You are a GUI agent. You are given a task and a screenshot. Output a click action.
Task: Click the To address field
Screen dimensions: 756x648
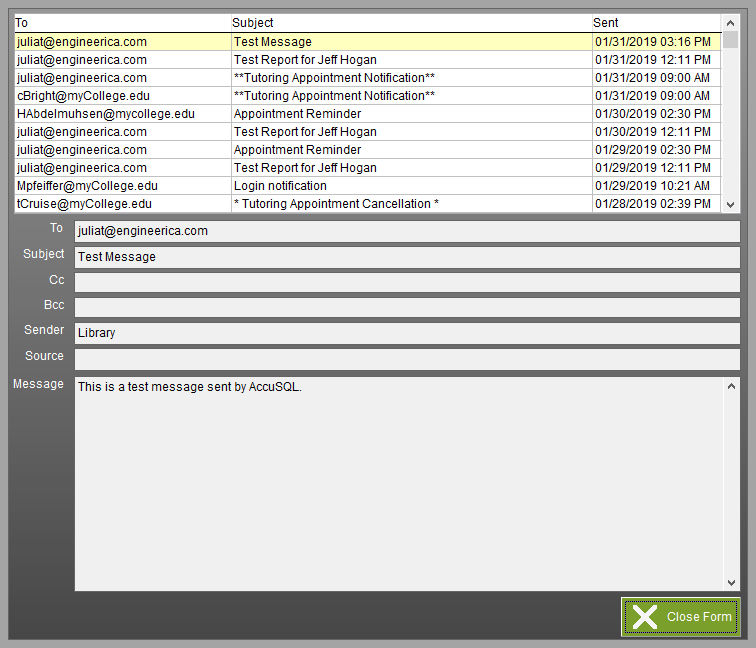[407, 231]
